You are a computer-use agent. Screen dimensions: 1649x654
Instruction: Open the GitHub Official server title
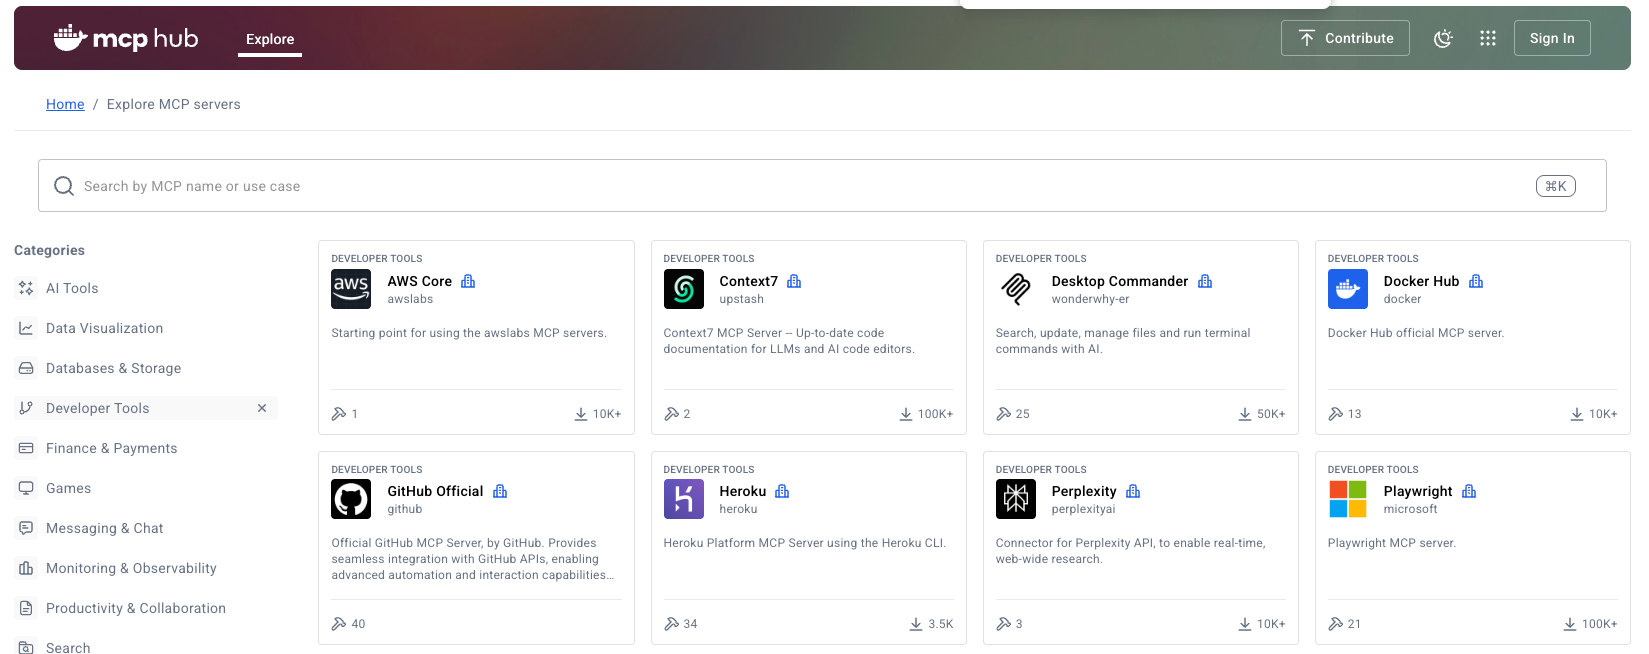pyautogui.click(x=435, y=491)
